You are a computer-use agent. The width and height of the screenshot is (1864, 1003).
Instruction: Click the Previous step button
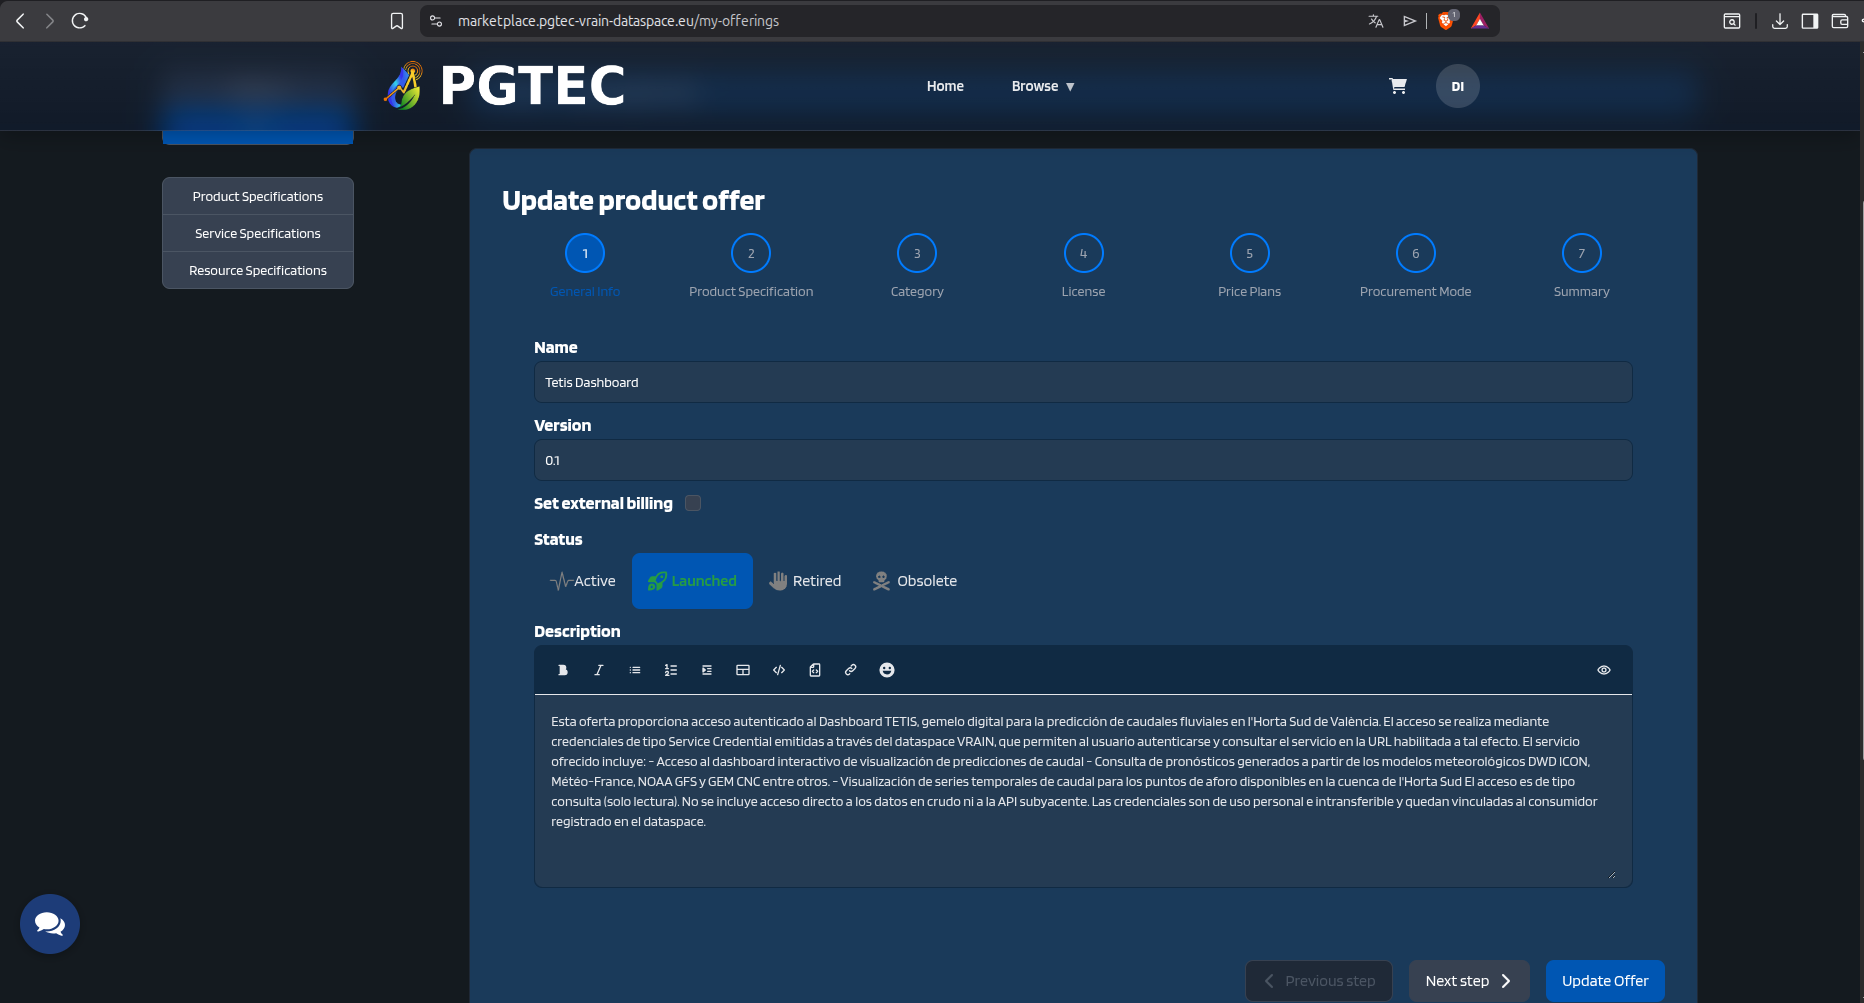[x=1318, y=981]
